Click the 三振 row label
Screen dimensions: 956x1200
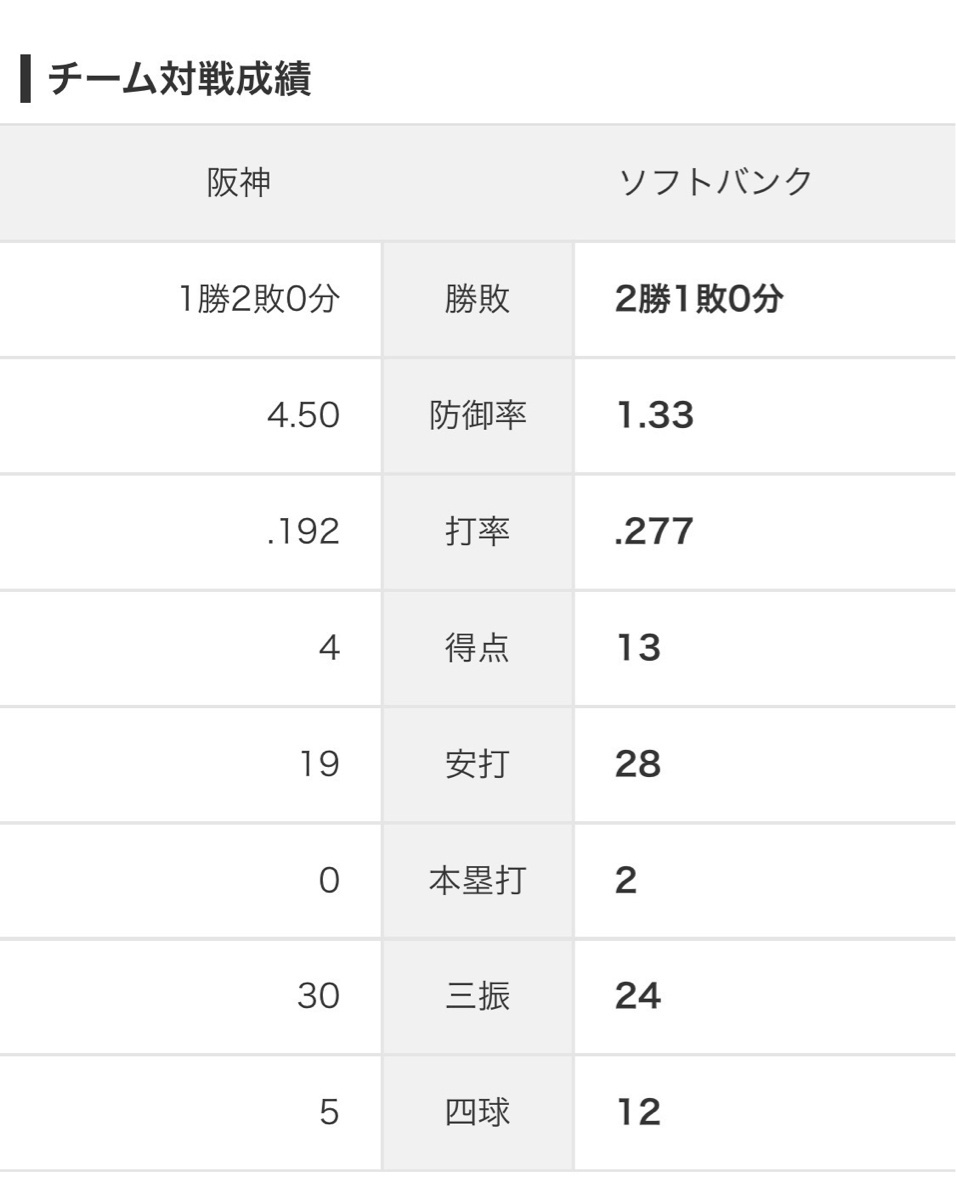(477, 997)
